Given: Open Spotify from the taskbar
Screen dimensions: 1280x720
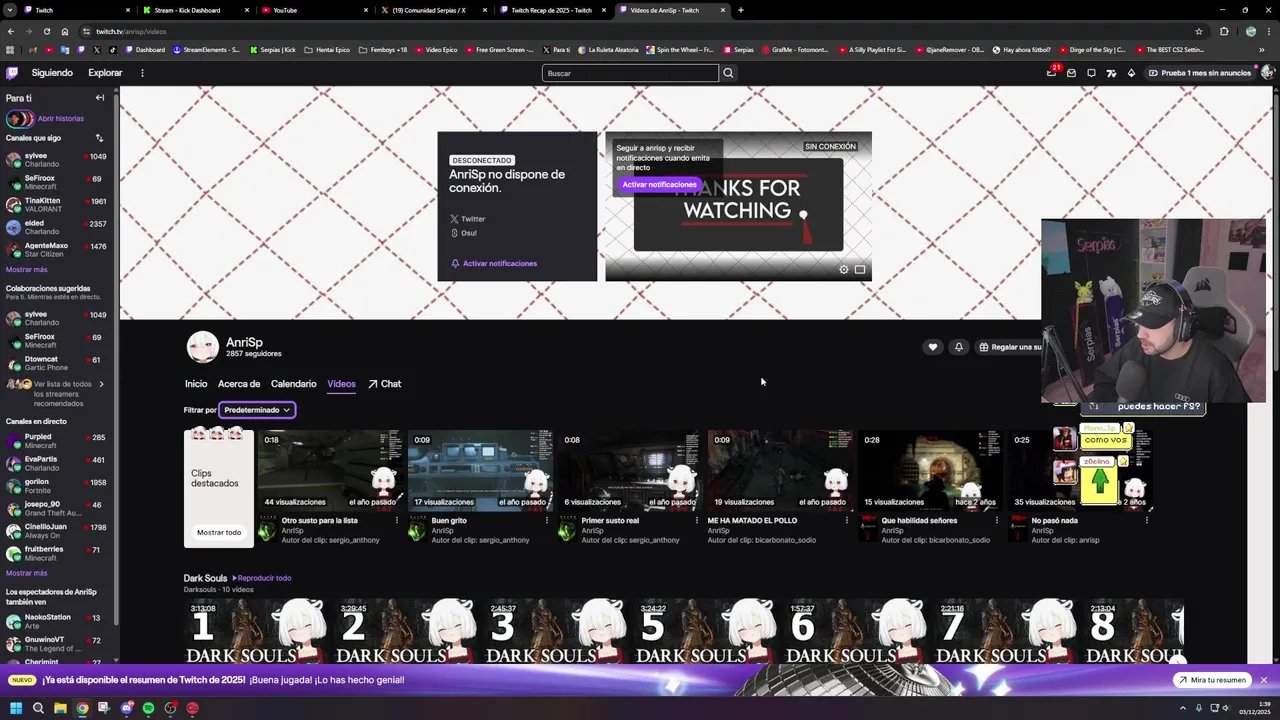Looking at the screenshot, I should click(x=148, y=708).
